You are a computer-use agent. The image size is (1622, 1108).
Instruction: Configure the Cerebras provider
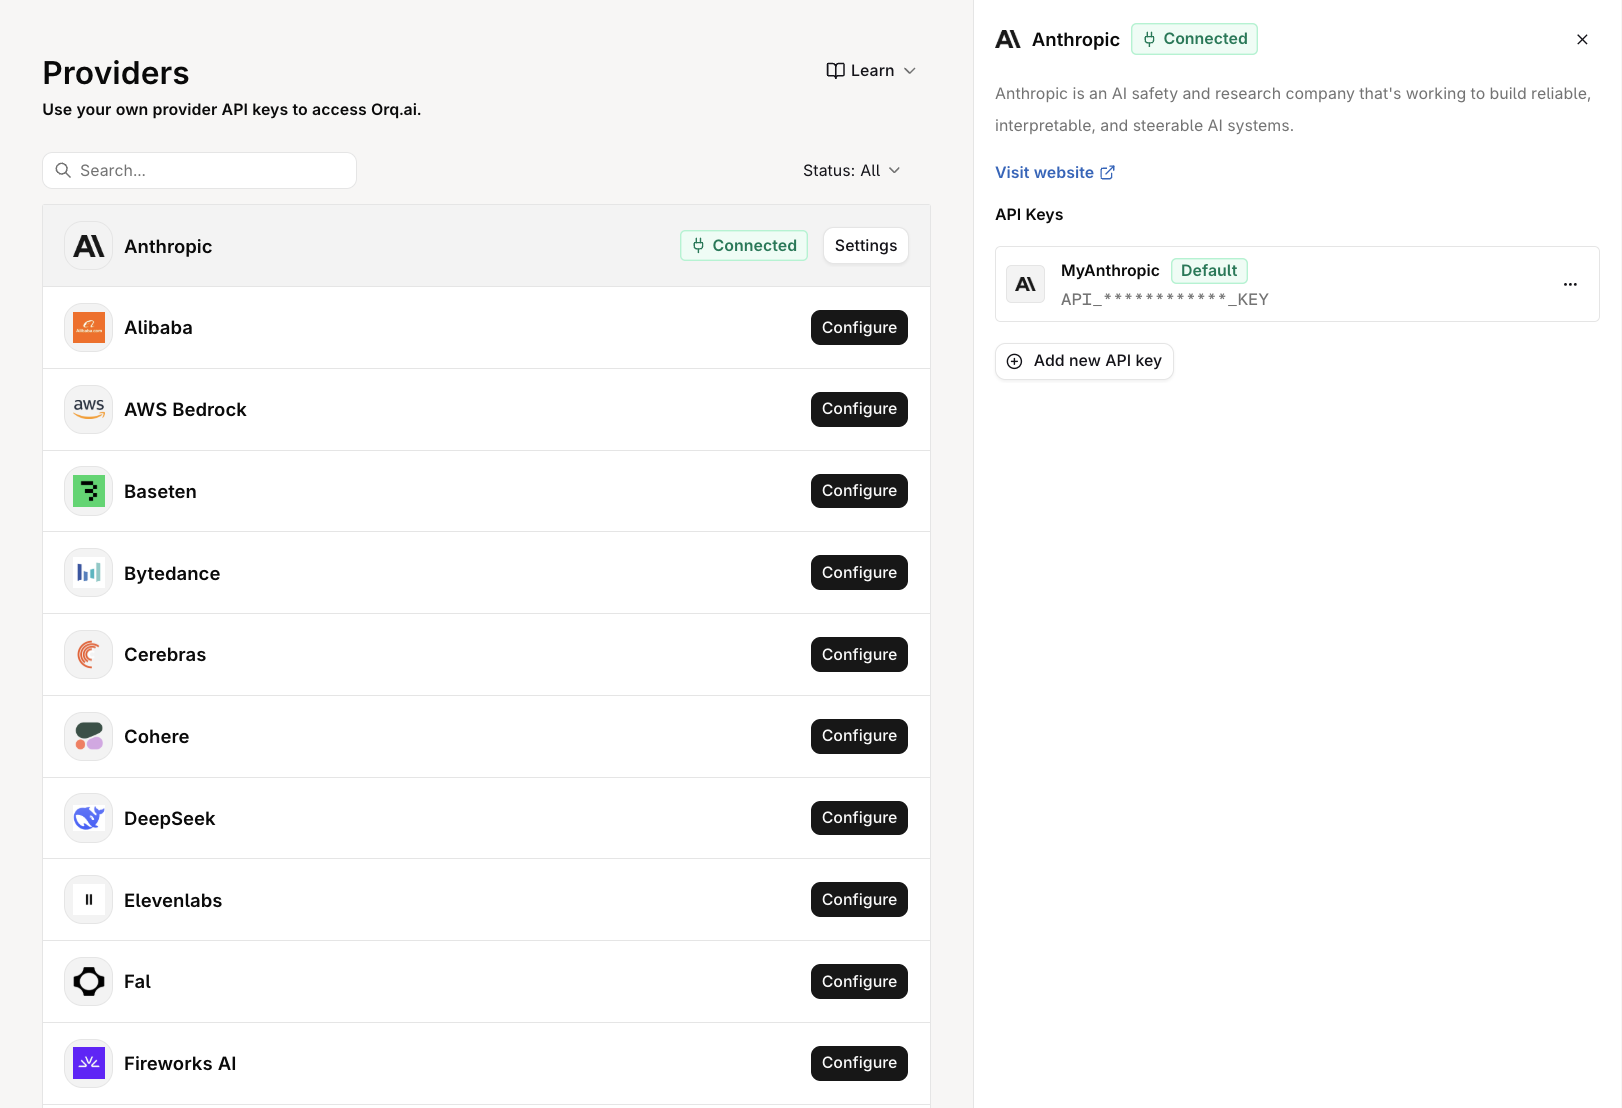coord(859,655)
